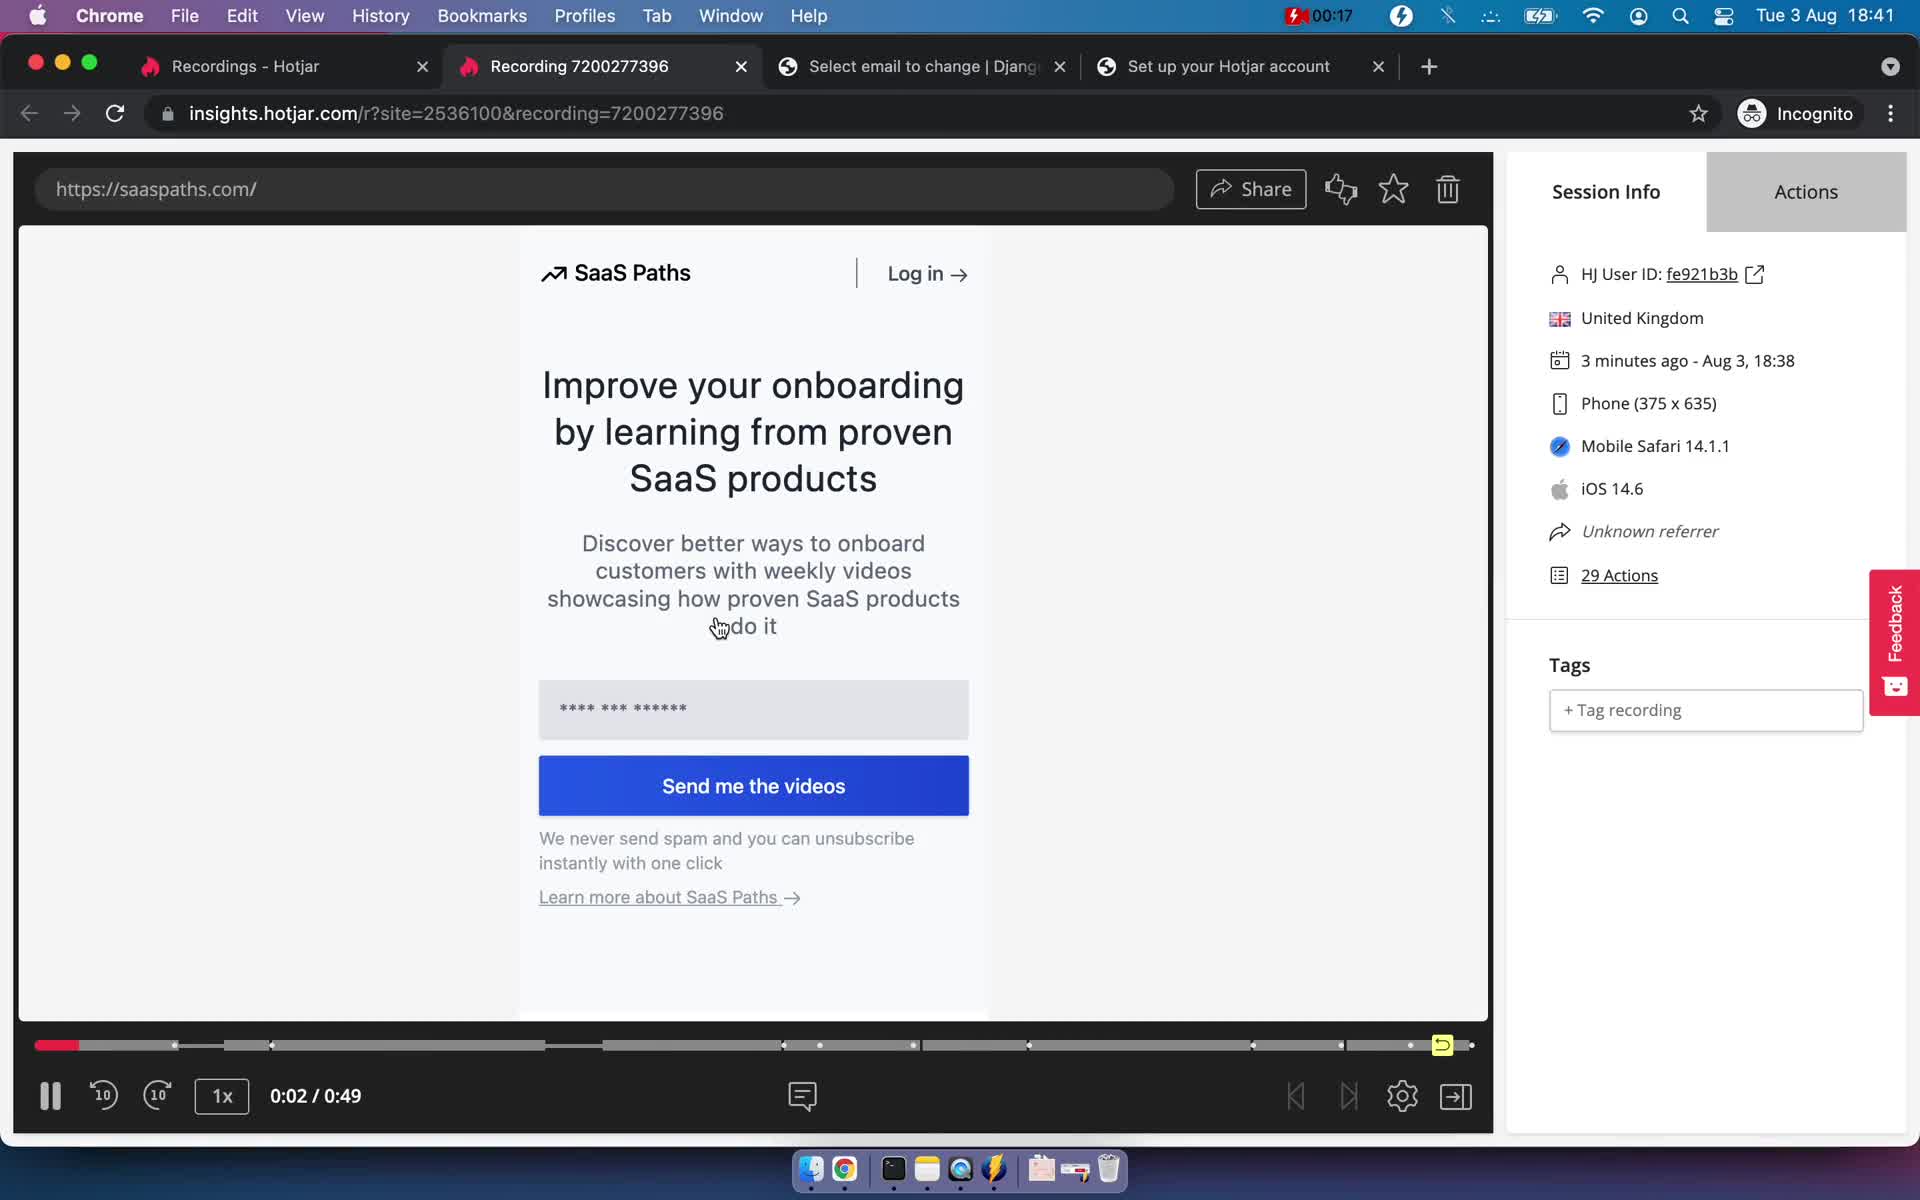This screenshot has height=1200, width=1920.
Task: Click the star/favorite recording icon
Action: (1393, 188)
